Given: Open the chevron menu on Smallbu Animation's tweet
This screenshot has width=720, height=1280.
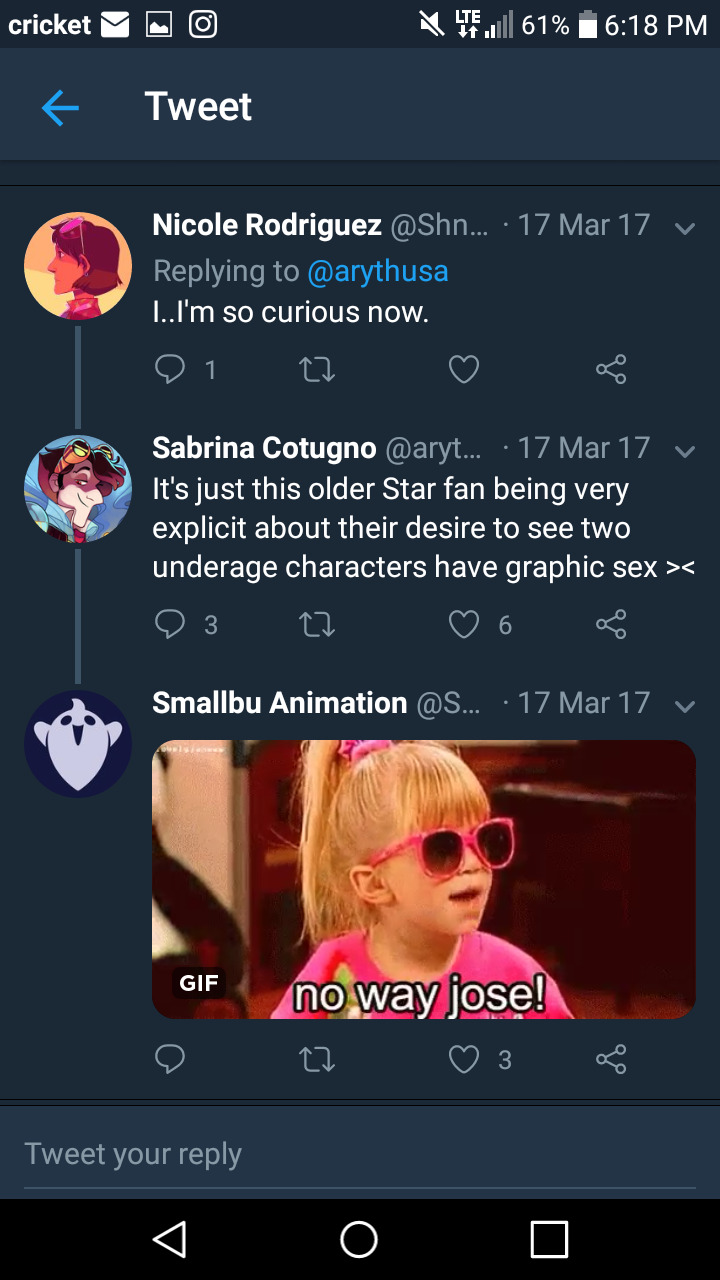Looking at the screenshot, I should coord(685,706).
